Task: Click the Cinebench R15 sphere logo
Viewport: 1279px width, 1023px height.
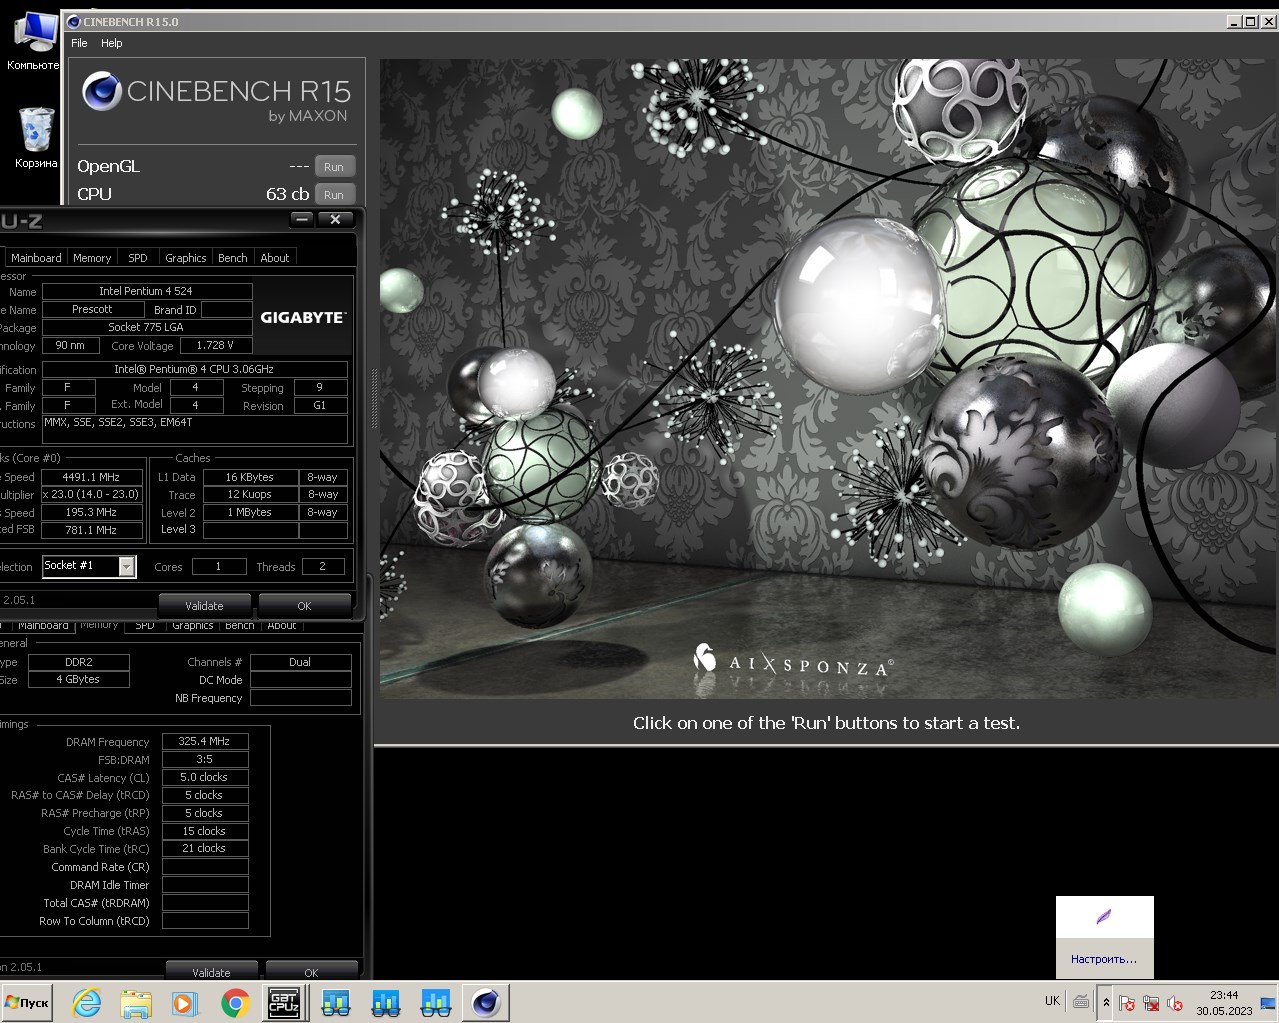Action: coord(102,91)
